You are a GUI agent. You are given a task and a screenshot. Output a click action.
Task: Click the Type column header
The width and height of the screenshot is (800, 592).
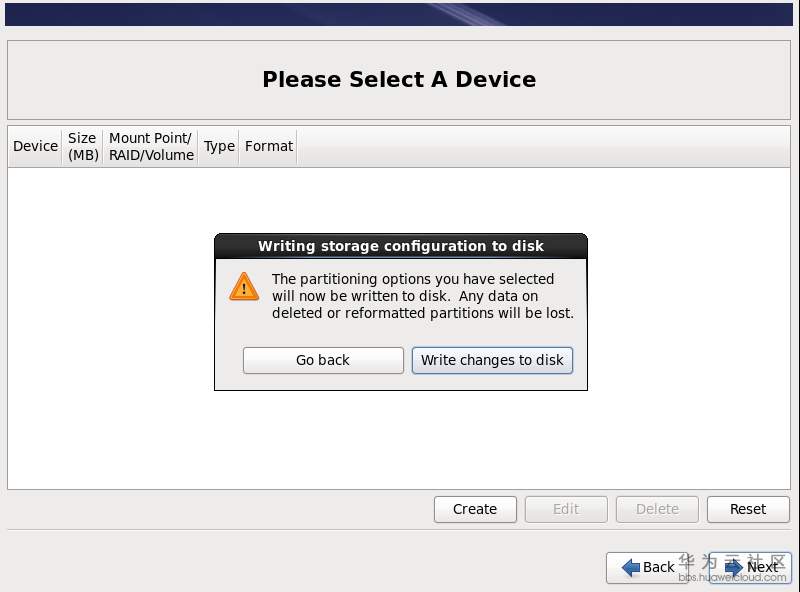tap(219, 146)
